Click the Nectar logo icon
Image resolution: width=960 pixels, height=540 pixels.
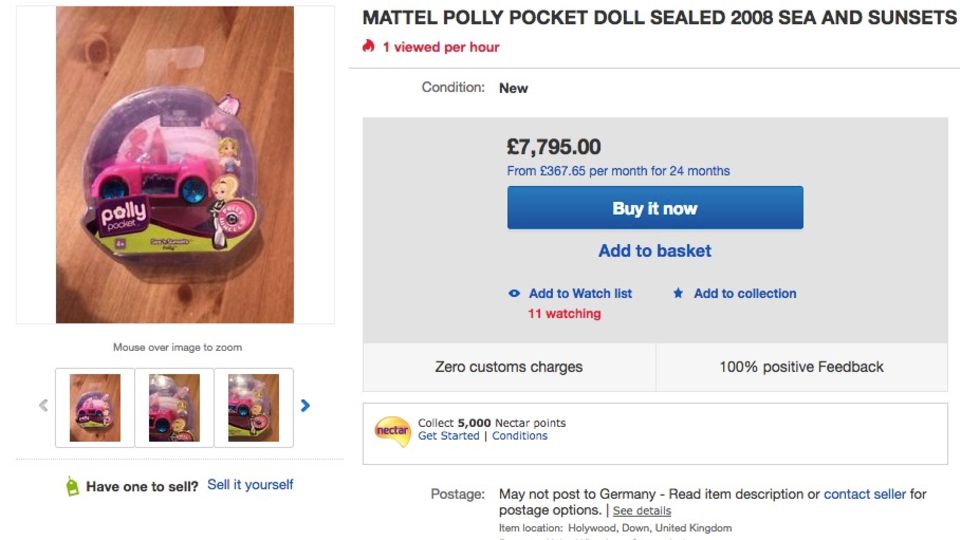(392, 430)
